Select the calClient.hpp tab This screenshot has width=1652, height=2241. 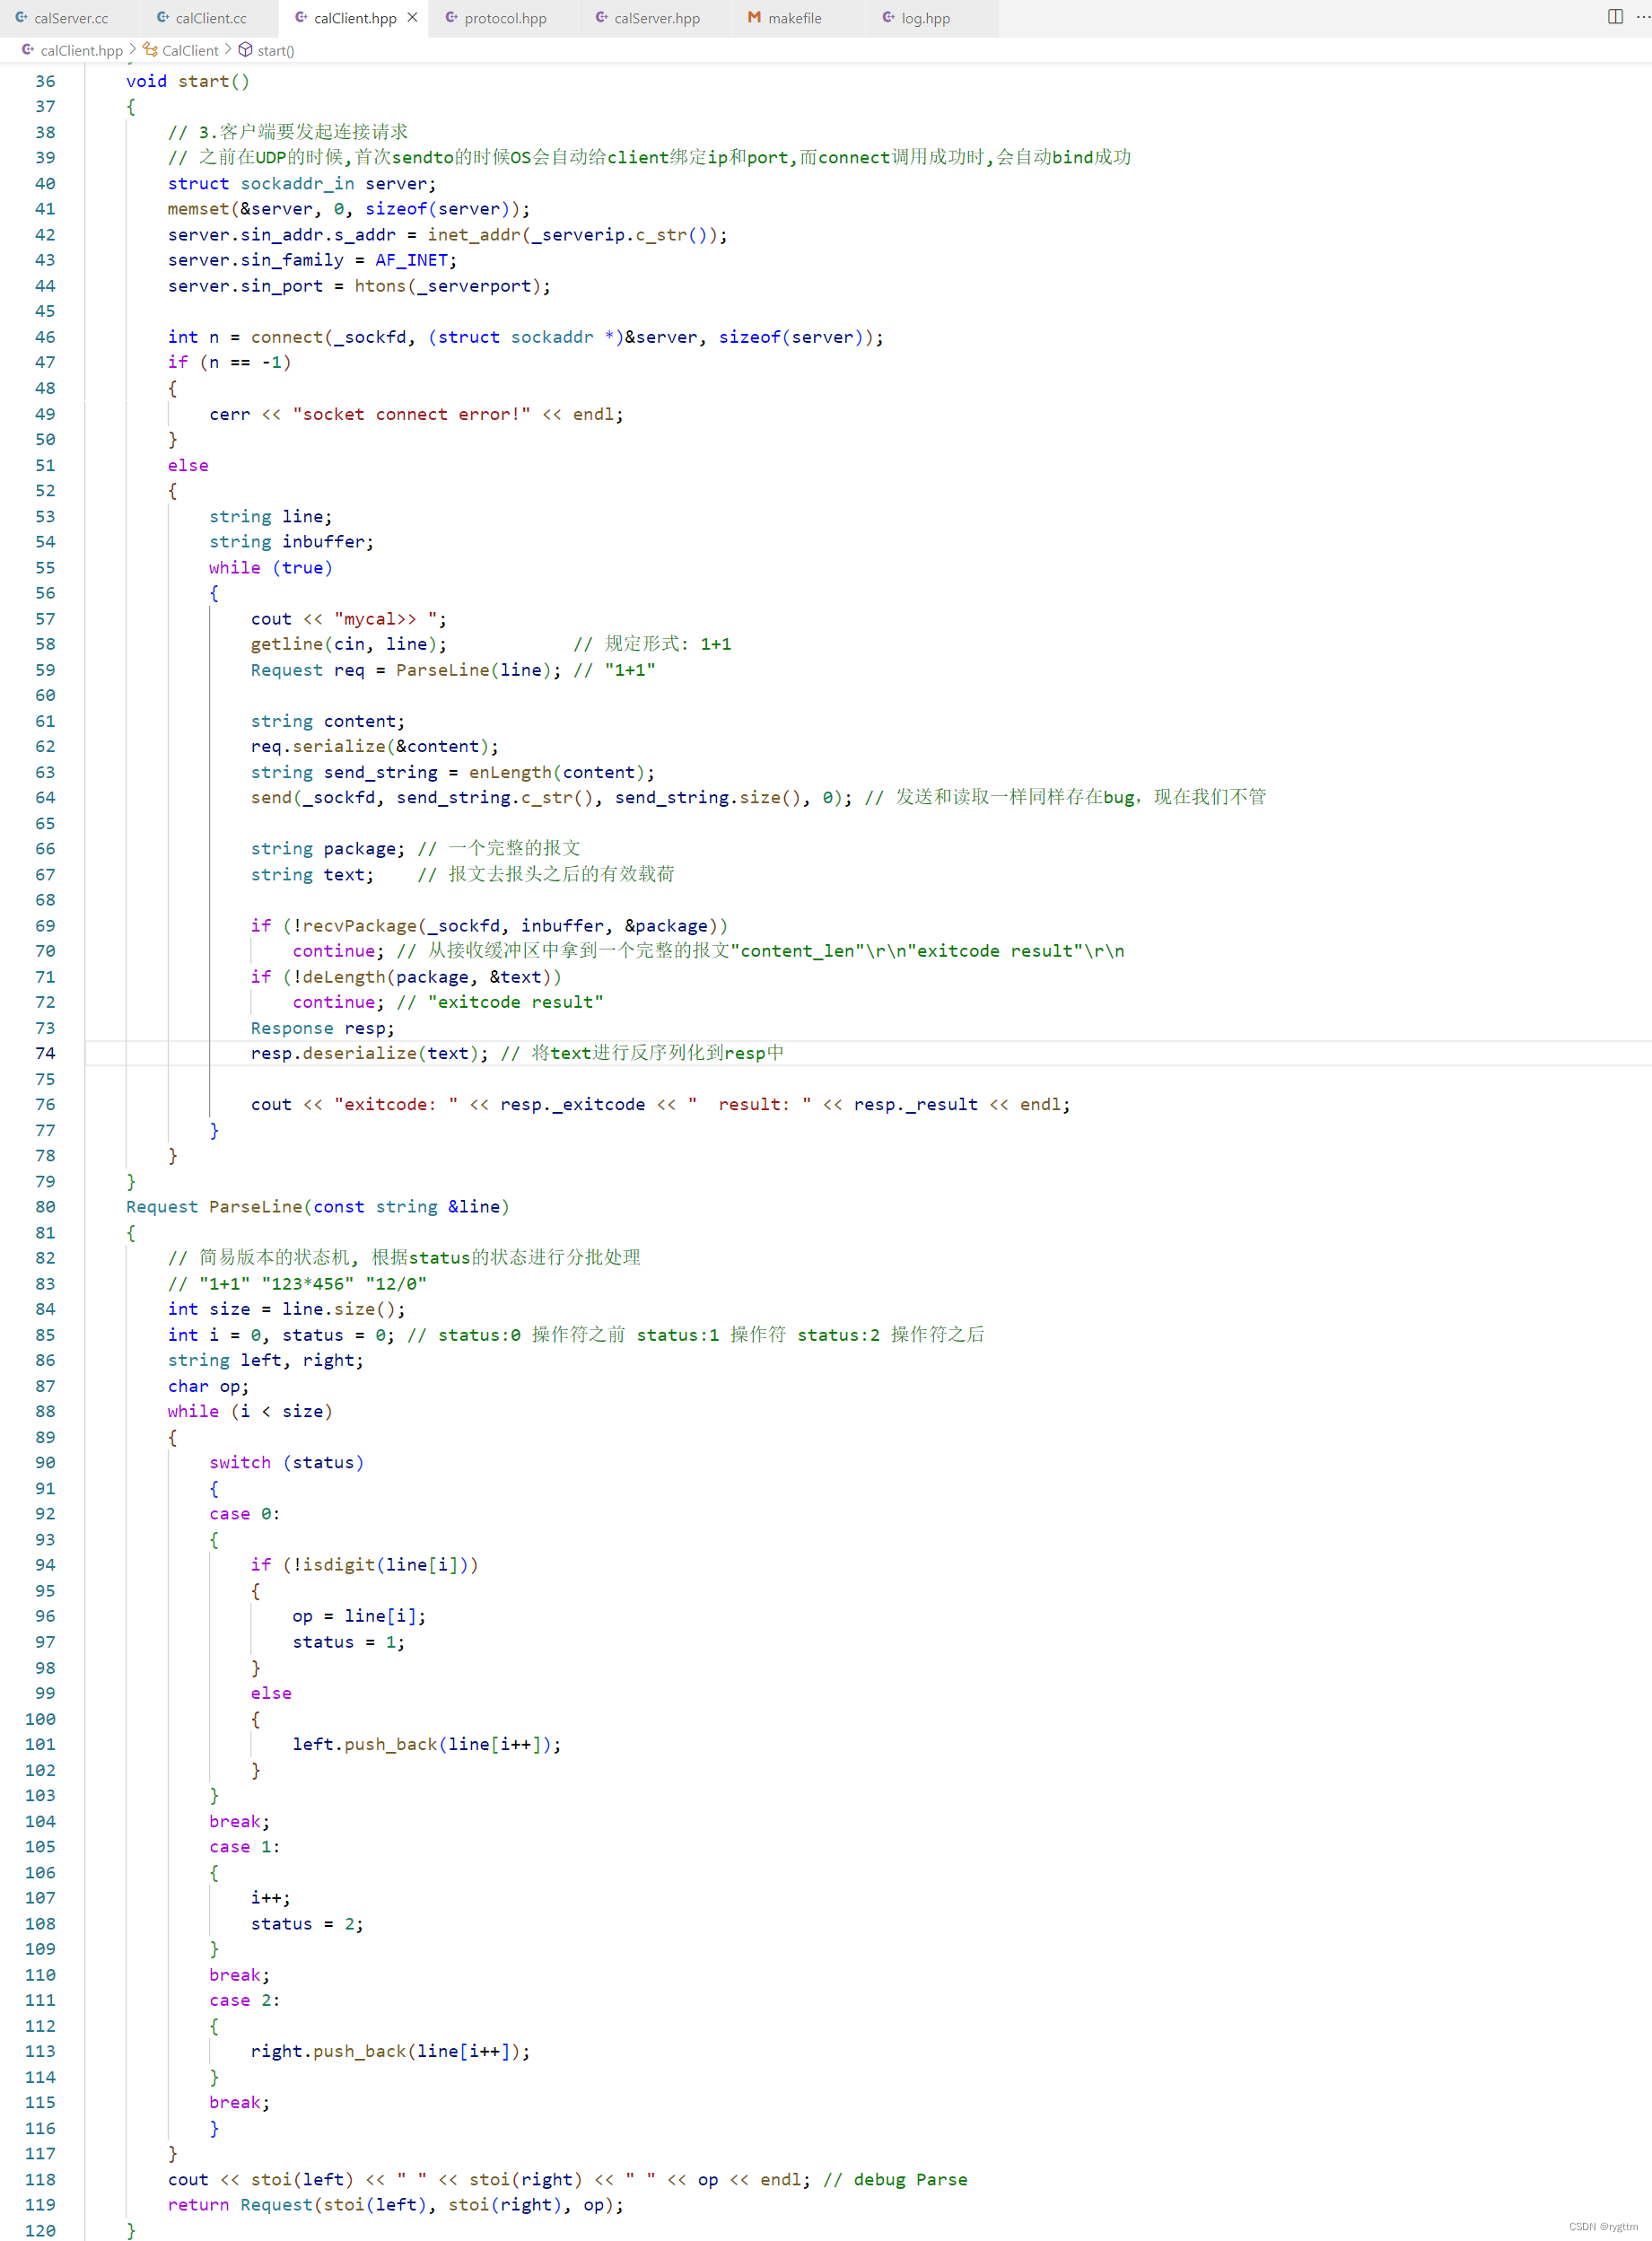click(x=354, y=18)
